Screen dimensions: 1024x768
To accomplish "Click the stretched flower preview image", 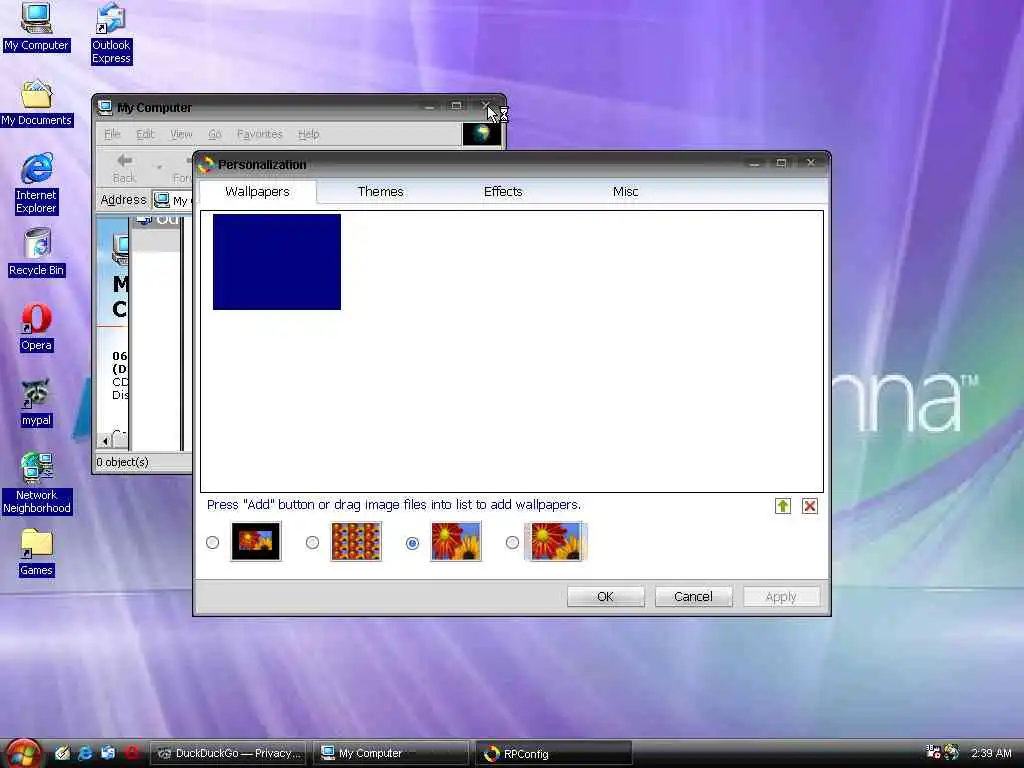I will tap(456, 541).
